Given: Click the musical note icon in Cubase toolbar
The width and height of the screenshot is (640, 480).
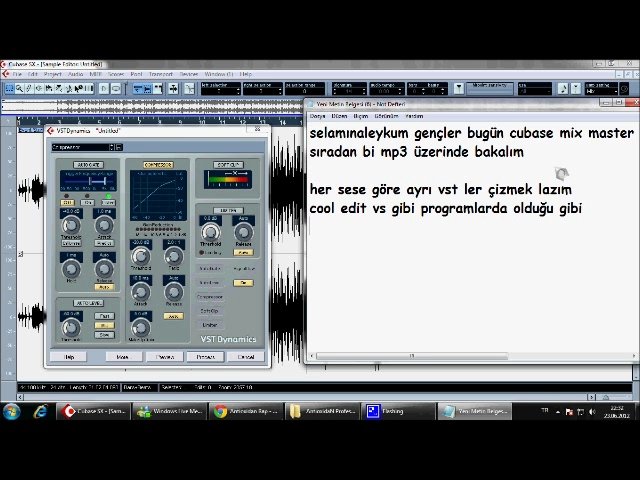Looking at the screenshot, I should point(563,88).
